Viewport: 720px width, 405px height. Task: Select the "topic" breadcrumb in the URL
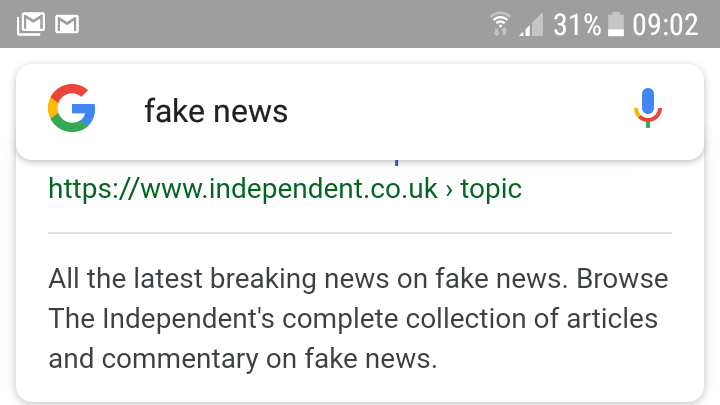pyautogui.click(x=491, y=189)
